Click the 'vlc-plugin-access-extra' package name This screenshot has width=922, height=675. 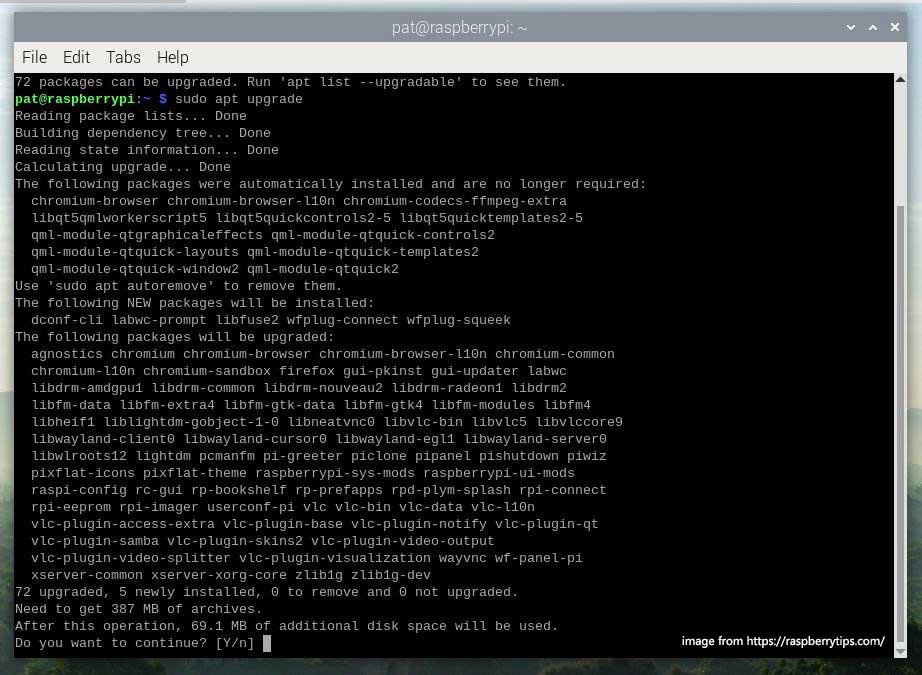pyautogui.click(x=123, y=525)
